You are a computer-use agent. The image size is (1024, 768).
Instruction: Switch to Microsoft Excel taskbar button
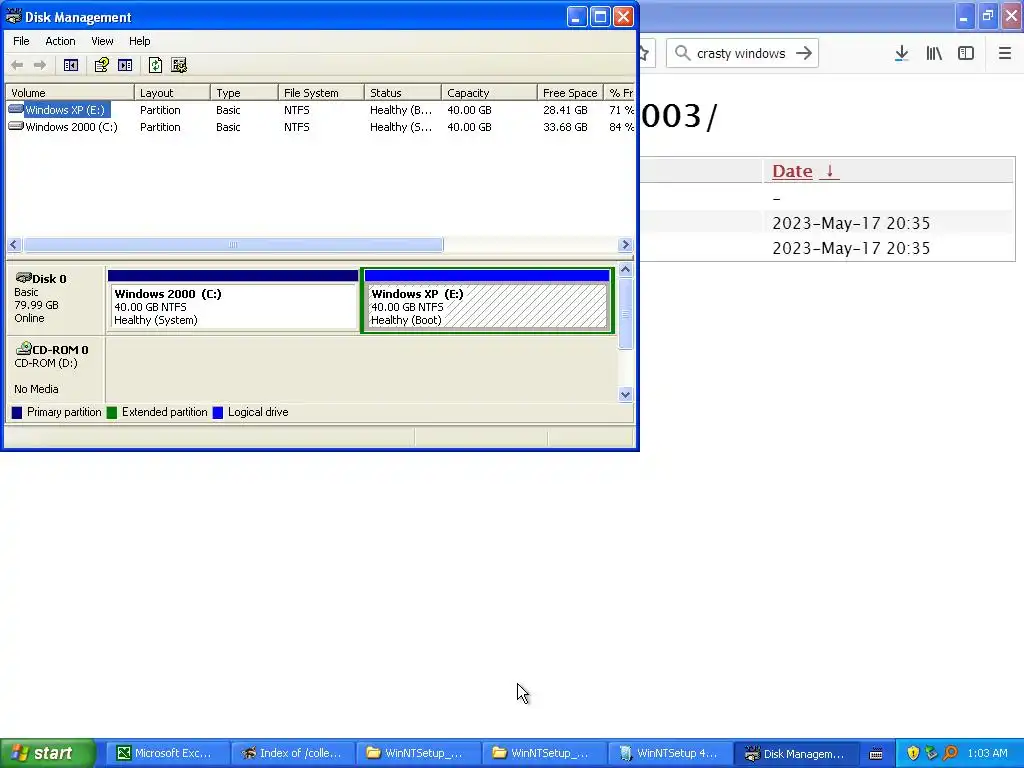pos(167,754)
